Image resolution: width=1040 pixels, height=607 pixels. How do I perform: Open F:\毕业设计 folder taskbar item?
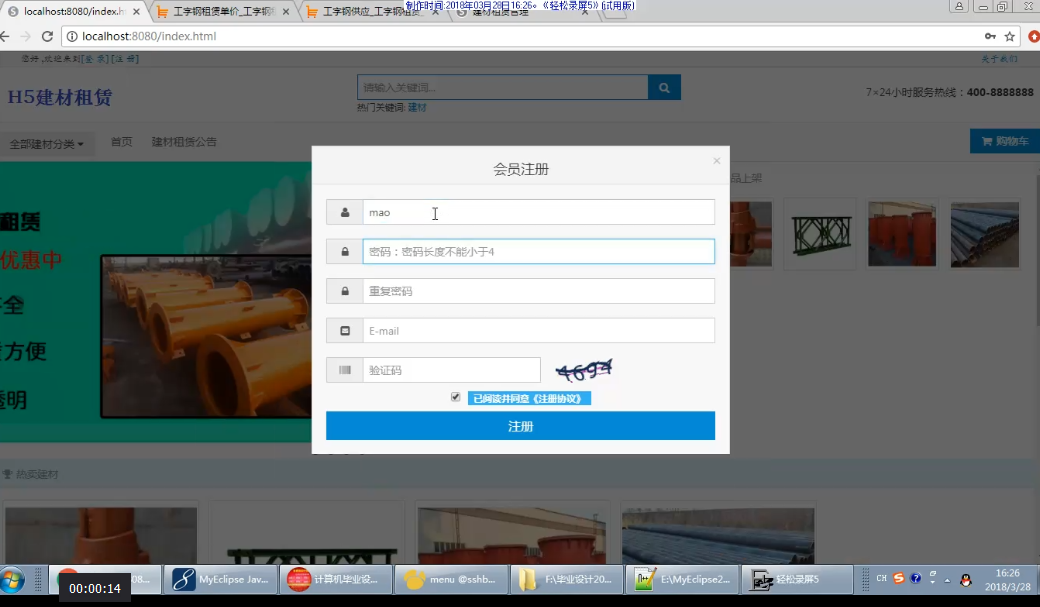tap(566, 580)
